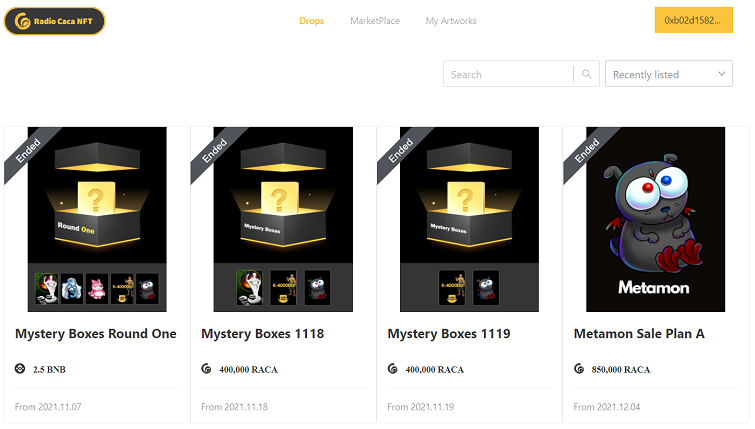The height and width of the screenshot is (429, 755).
Task: Click the Ended ribbon on Round One card
Action: tap(28, 150)
